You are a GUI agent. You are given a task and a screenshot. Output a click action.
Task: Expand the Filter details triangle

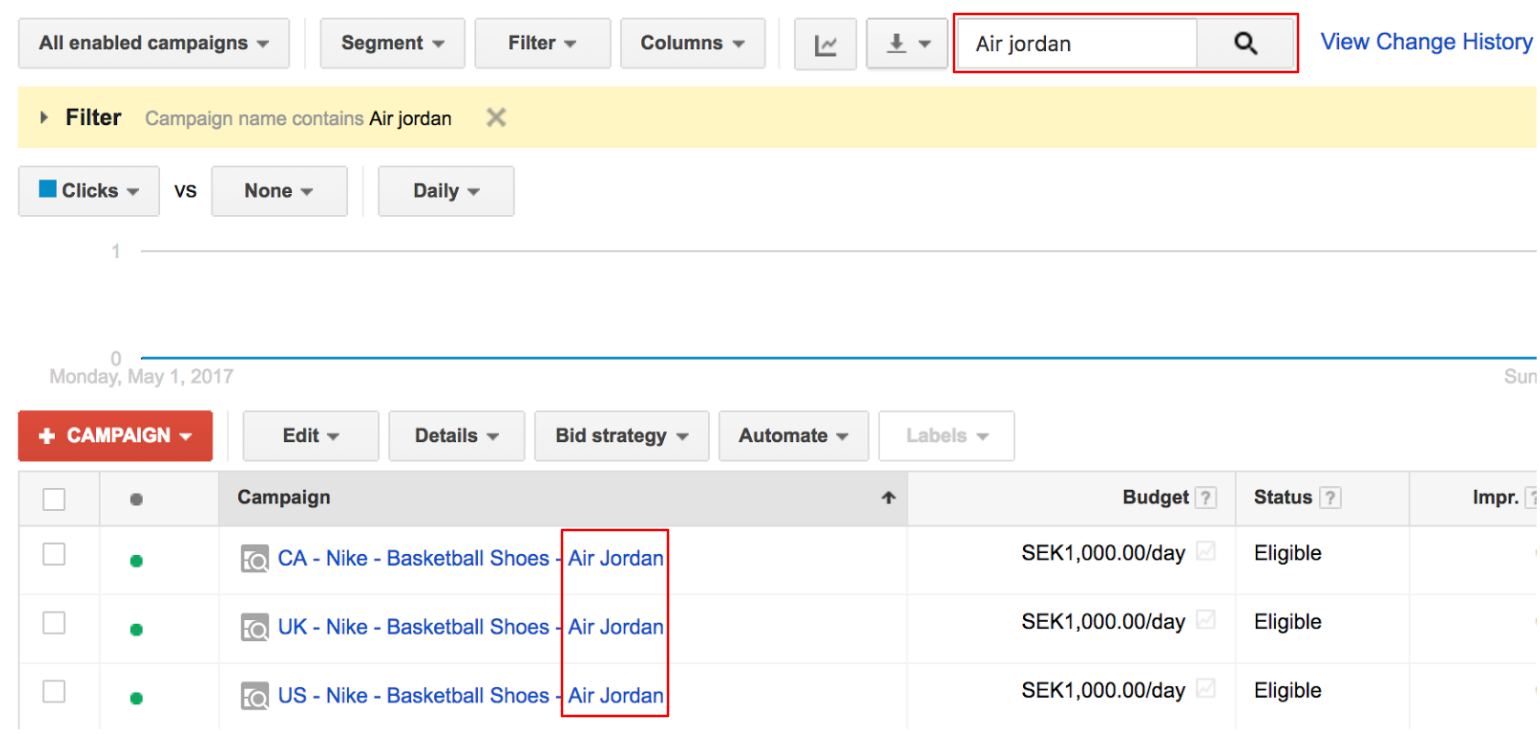tap(44, 118)
